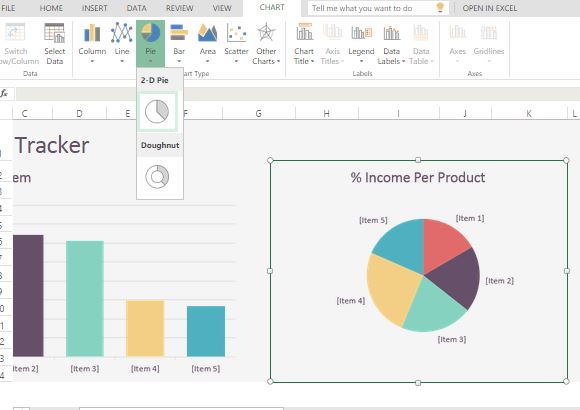Choose the Line chart type icon
This screenshot has height=410, width=580.
click(x=122, y=33)
